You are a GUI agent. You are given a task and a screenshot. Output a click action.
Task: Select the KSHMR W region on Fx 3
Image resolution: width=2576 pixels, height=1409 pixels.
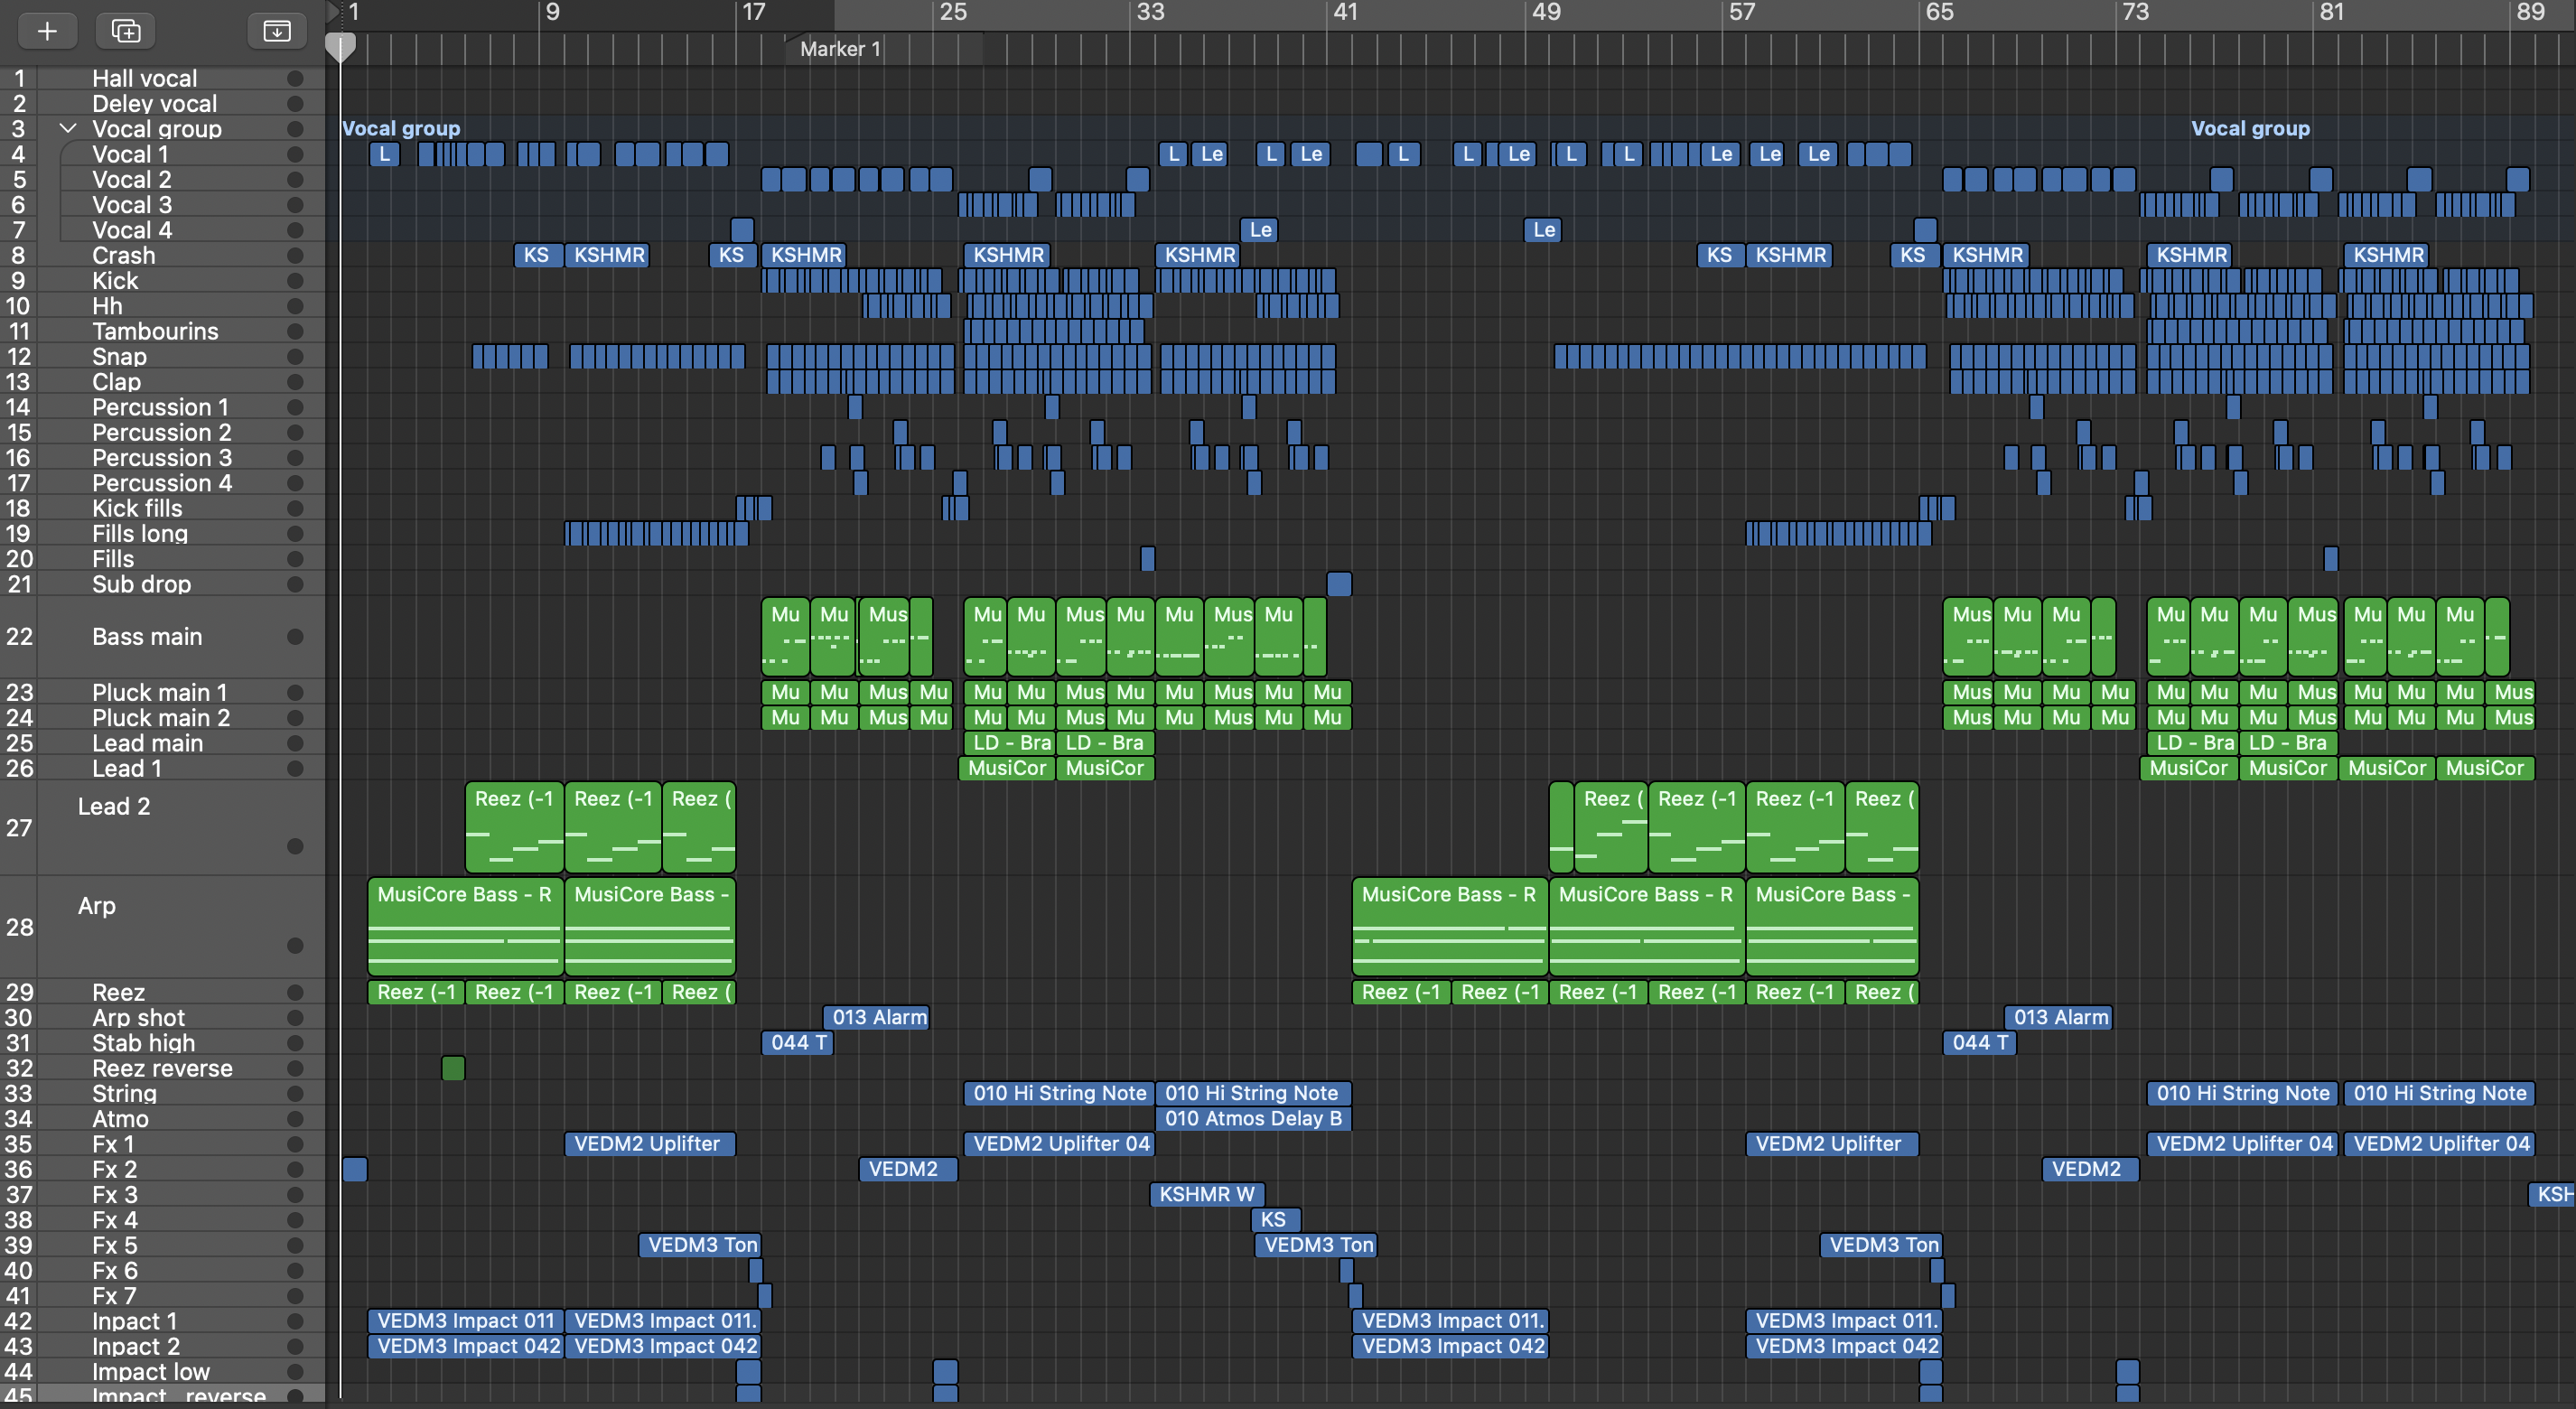(1207, 1194)
